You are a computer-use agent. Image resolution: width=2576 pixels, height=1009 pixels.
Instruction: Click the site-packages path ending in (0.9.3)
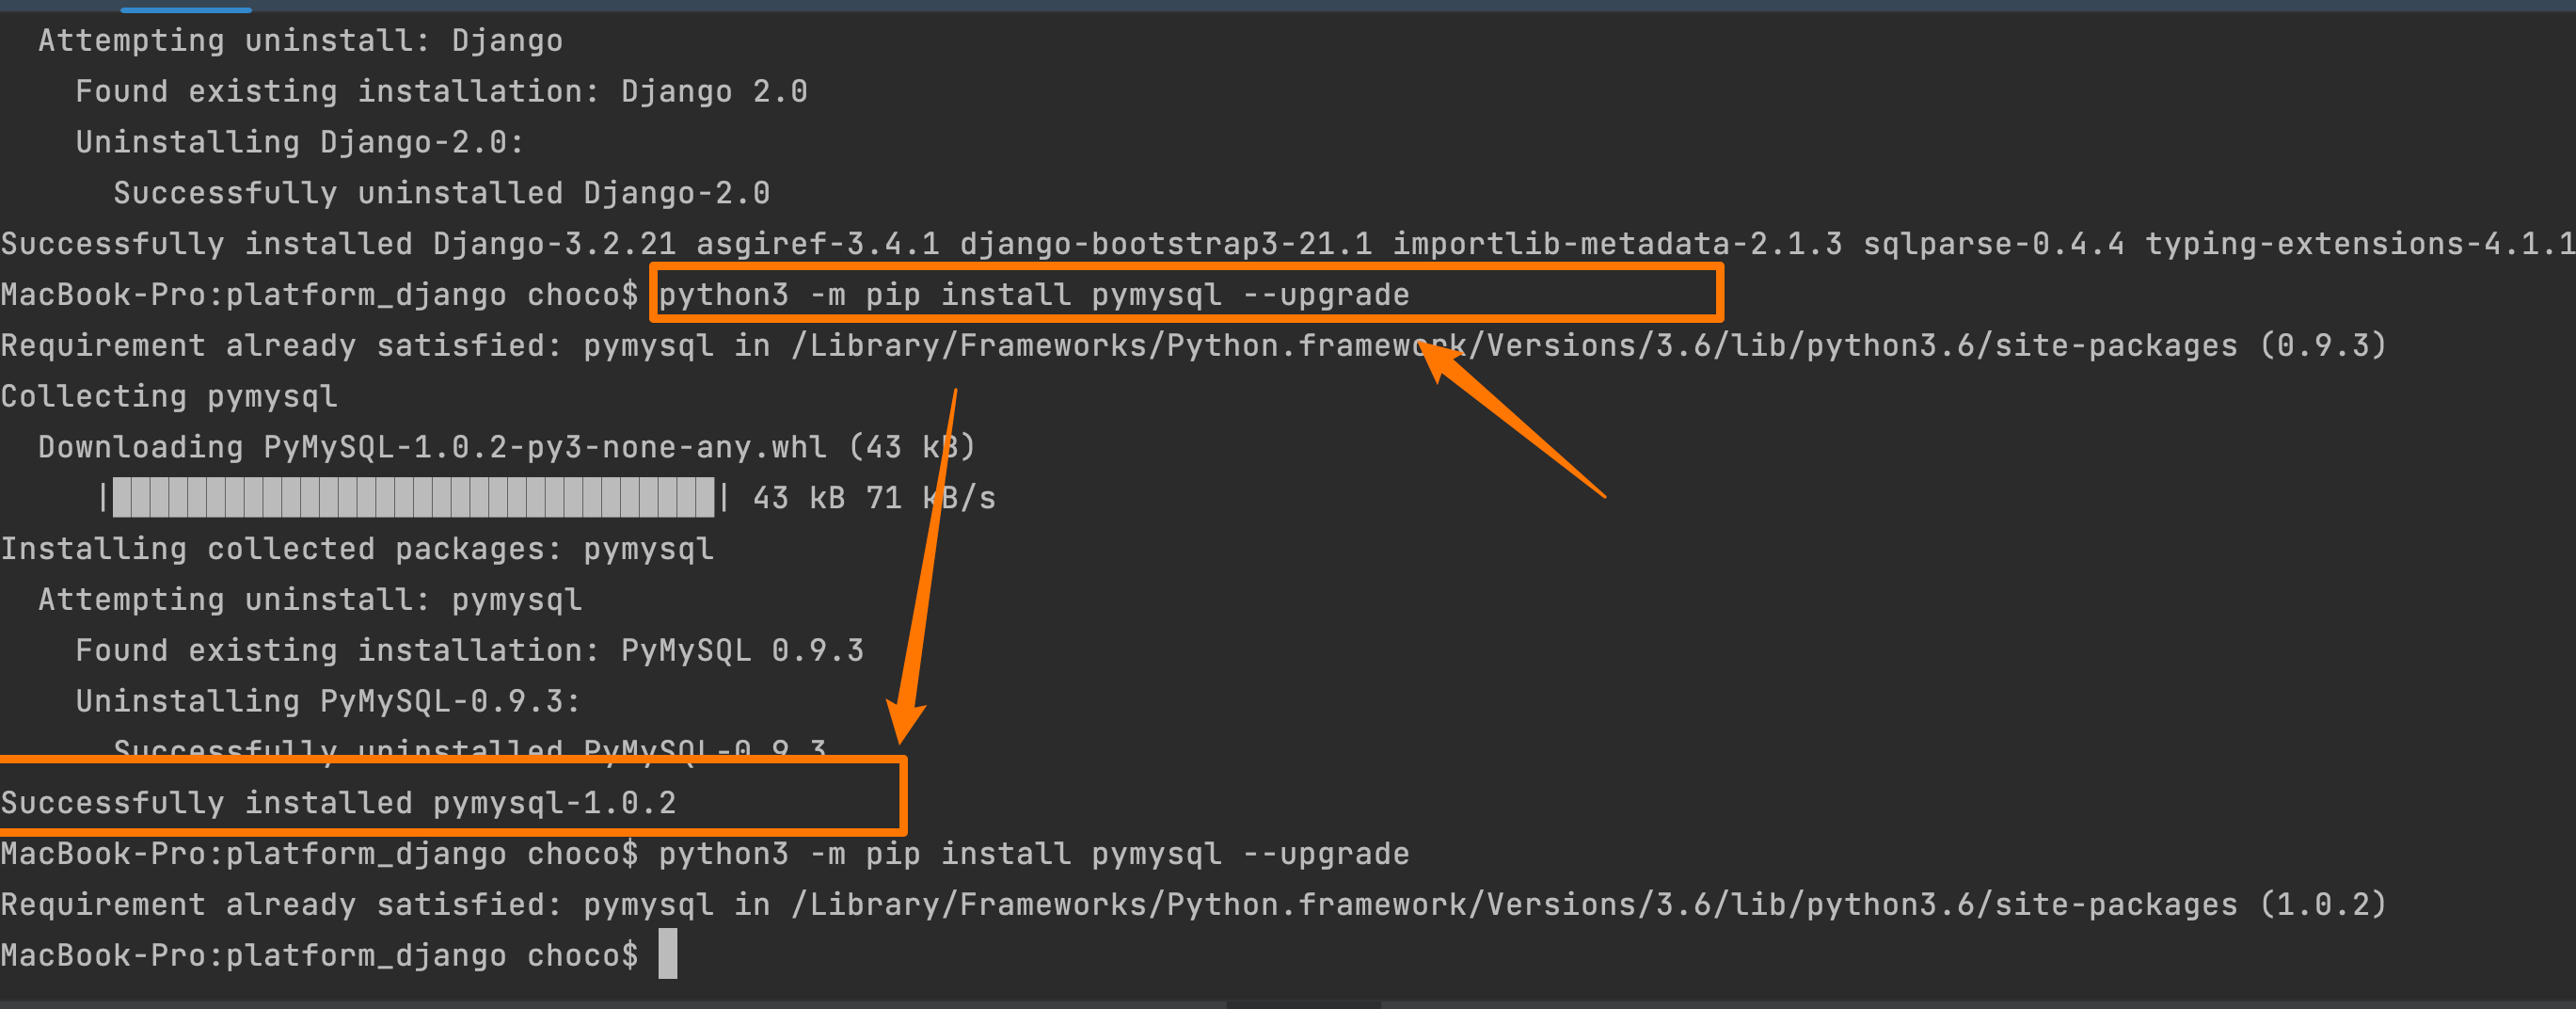[x=1589, y=345]
